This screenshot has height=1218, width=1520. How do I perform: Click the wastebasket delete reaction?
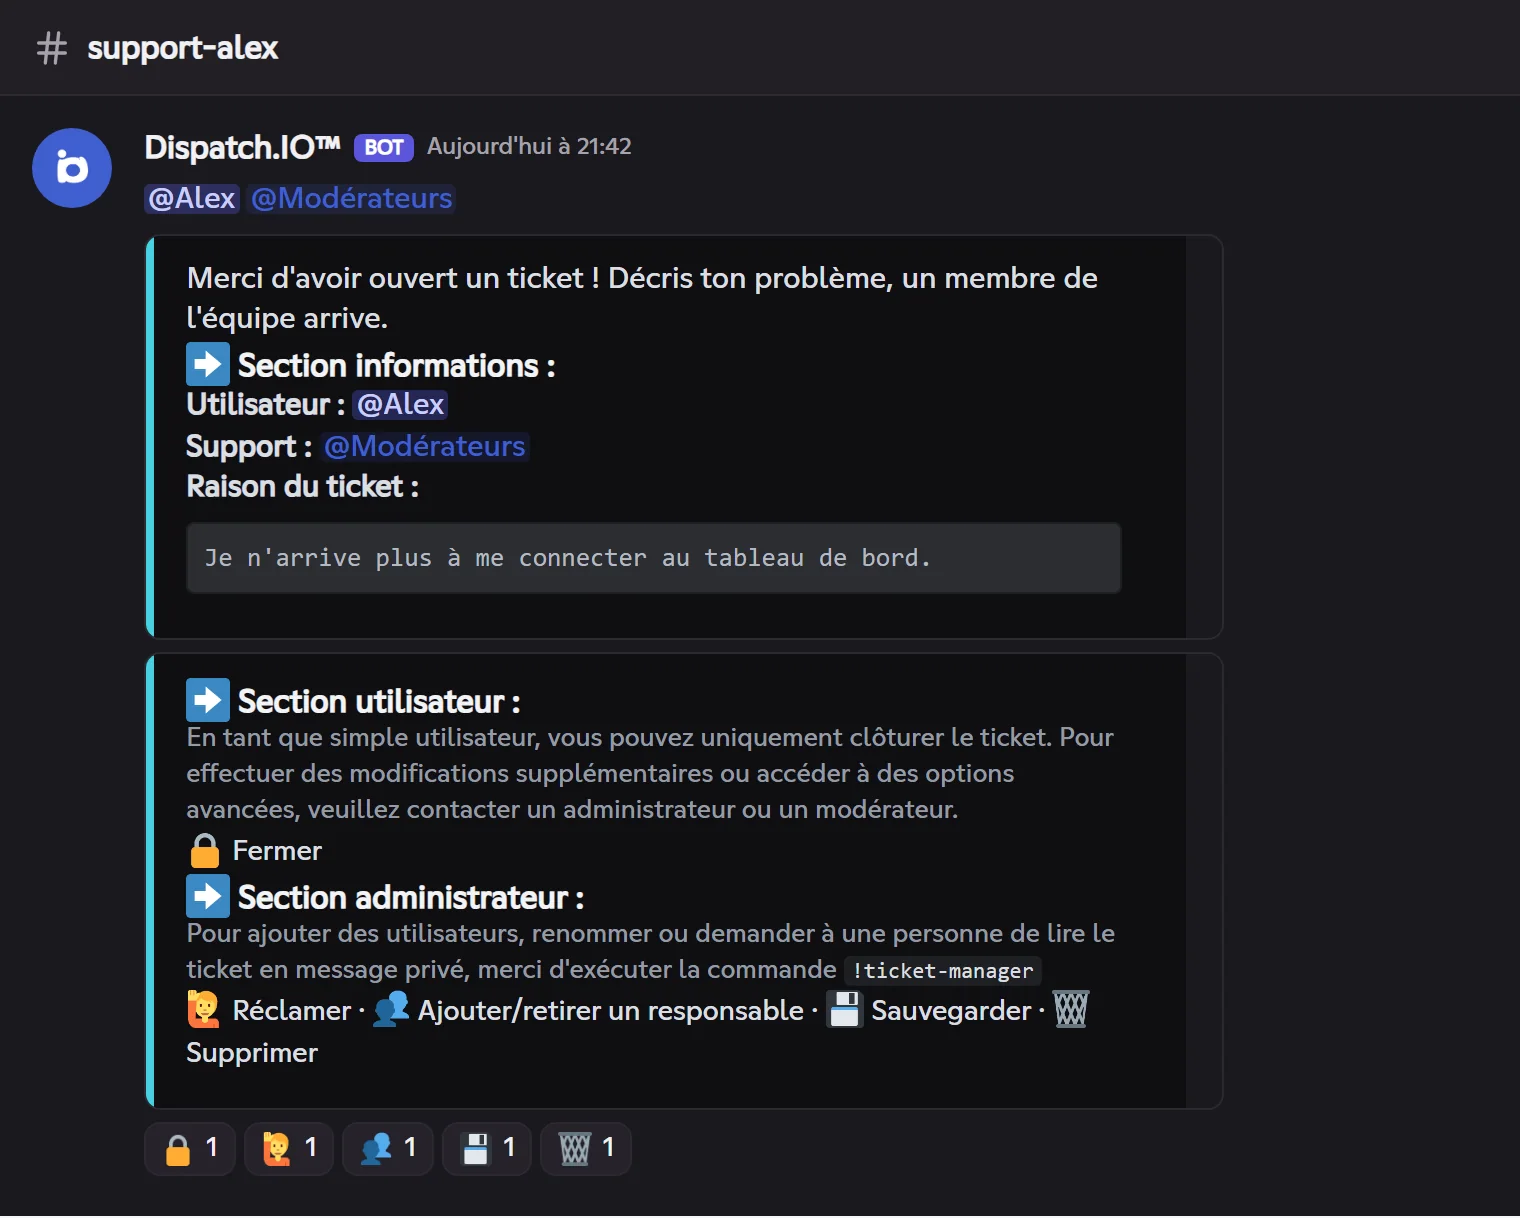point(586,1148)
